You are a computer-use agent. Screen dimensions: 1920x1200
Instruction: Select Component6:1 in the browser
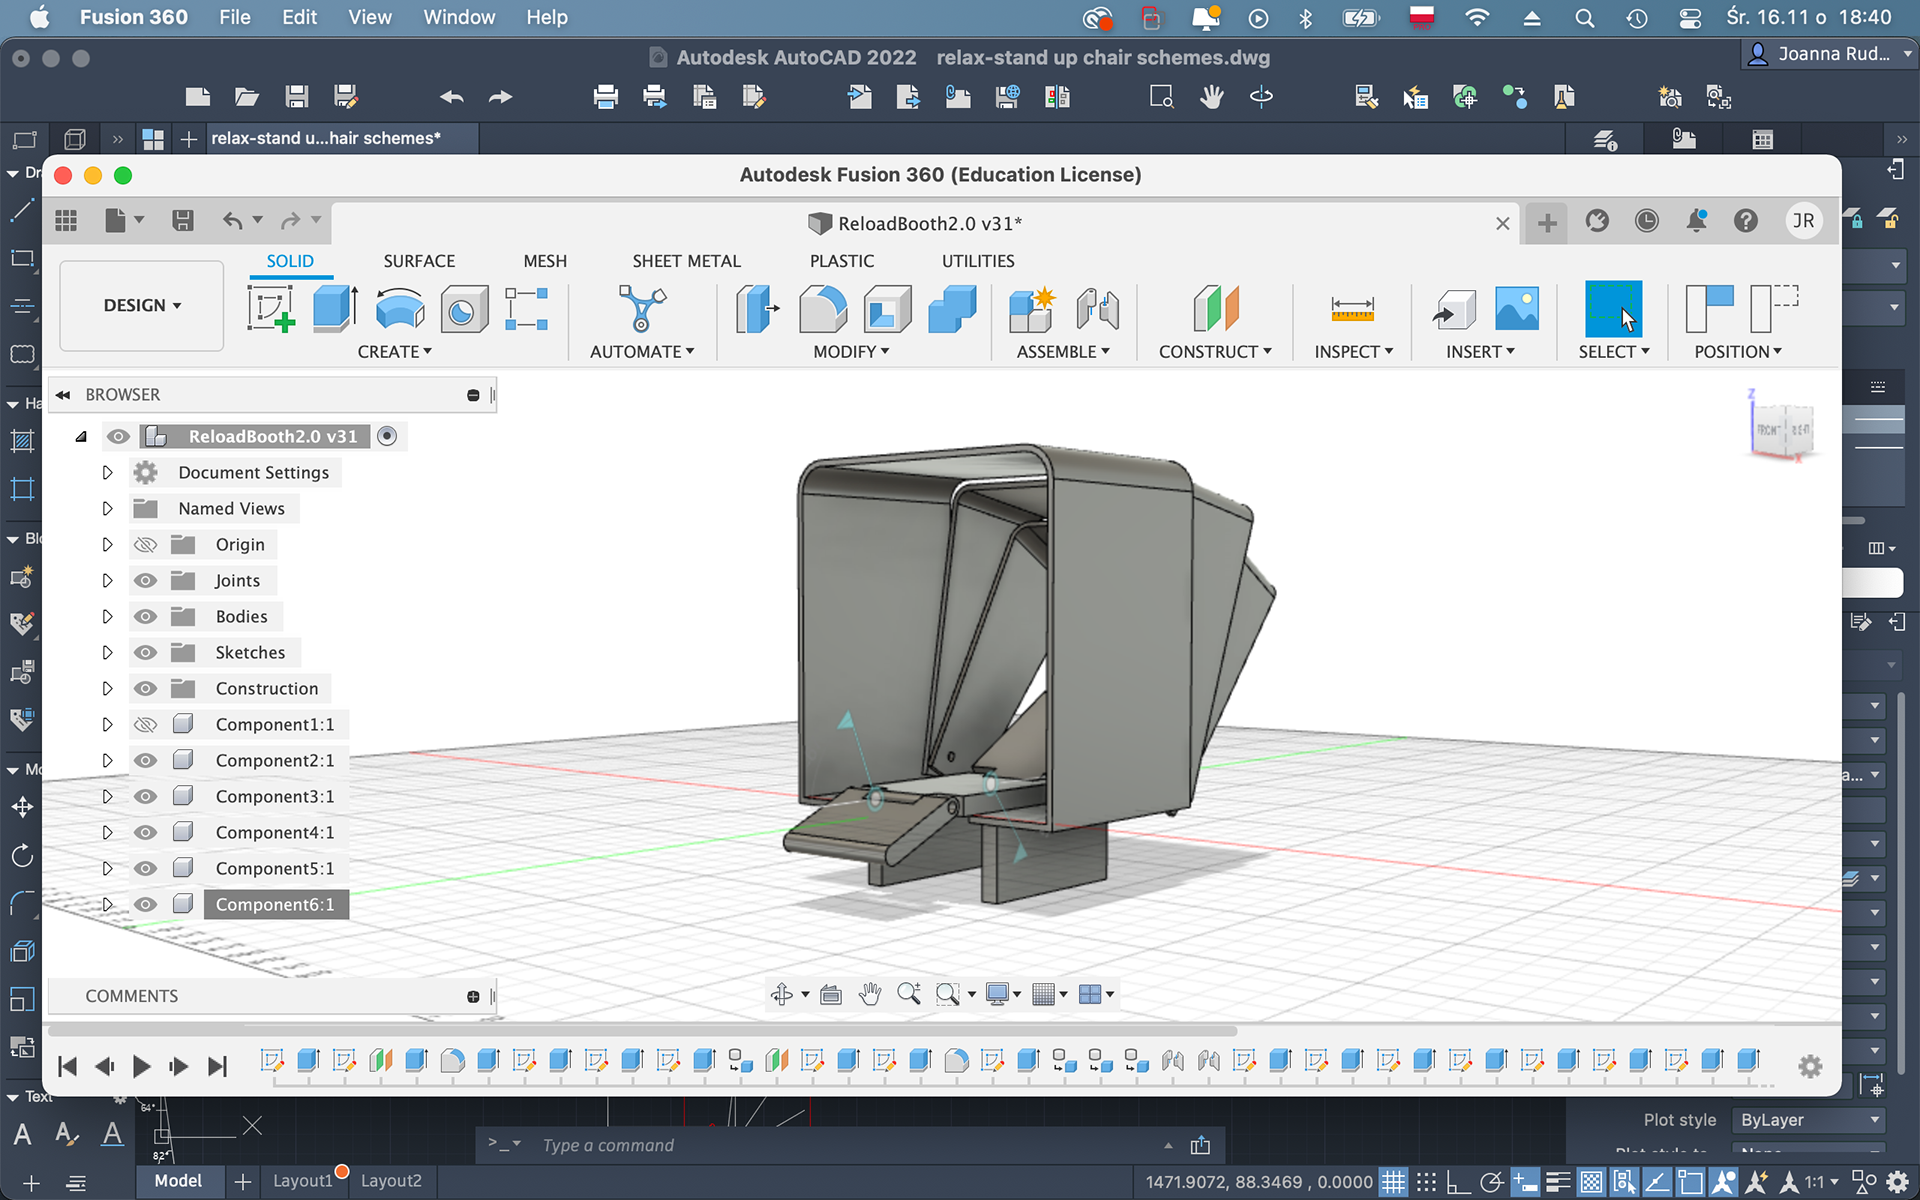(x=275, y=904)
